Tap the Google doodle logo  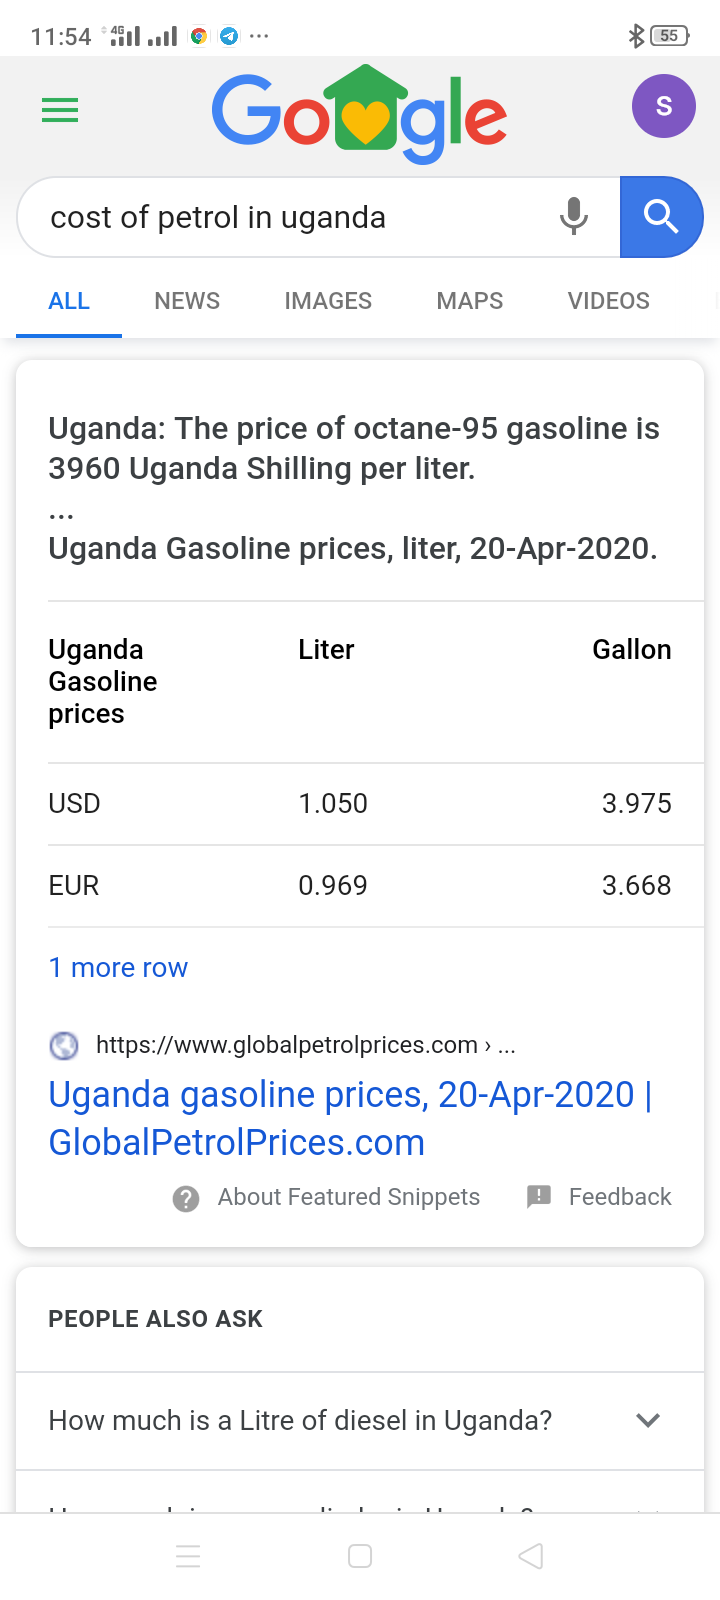pos(359,114)
